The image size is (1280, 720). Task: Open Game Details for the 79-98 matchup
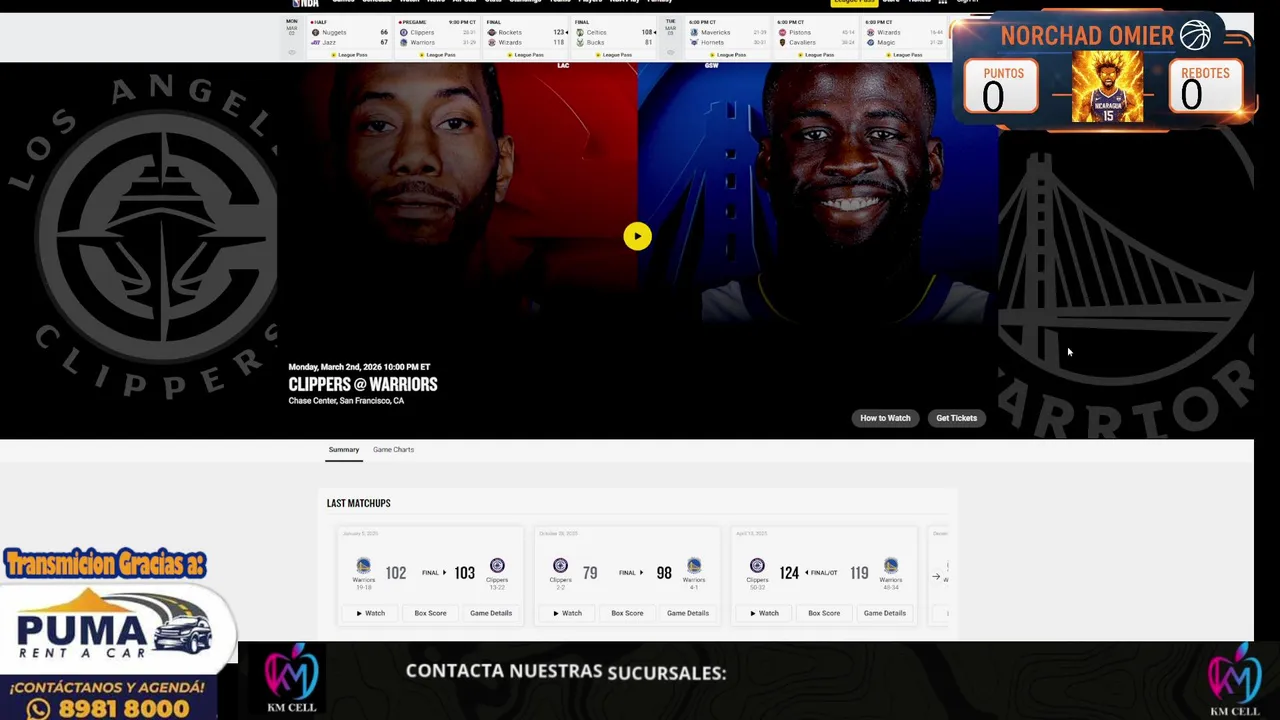pyautogui.click(x=688, y=613)
